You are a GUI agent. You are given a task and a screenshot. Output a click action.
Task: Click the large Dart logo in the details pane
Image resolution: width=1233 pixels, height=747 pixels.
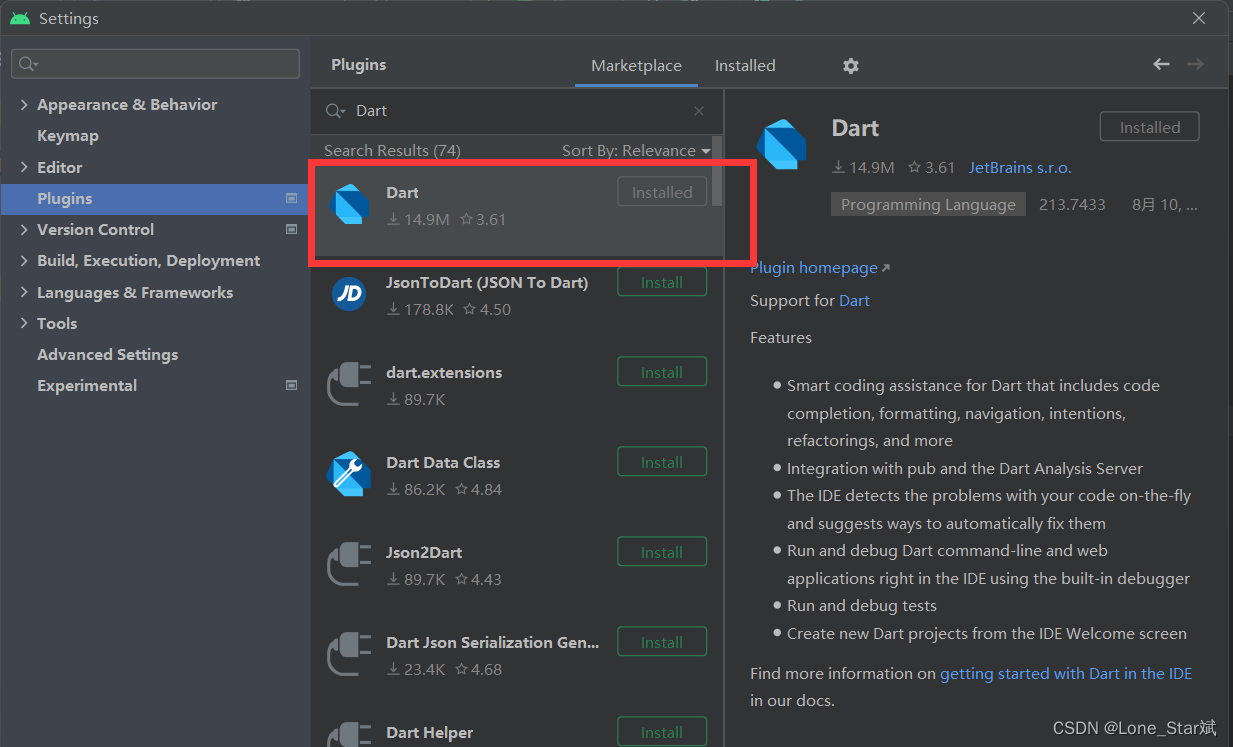781,145
